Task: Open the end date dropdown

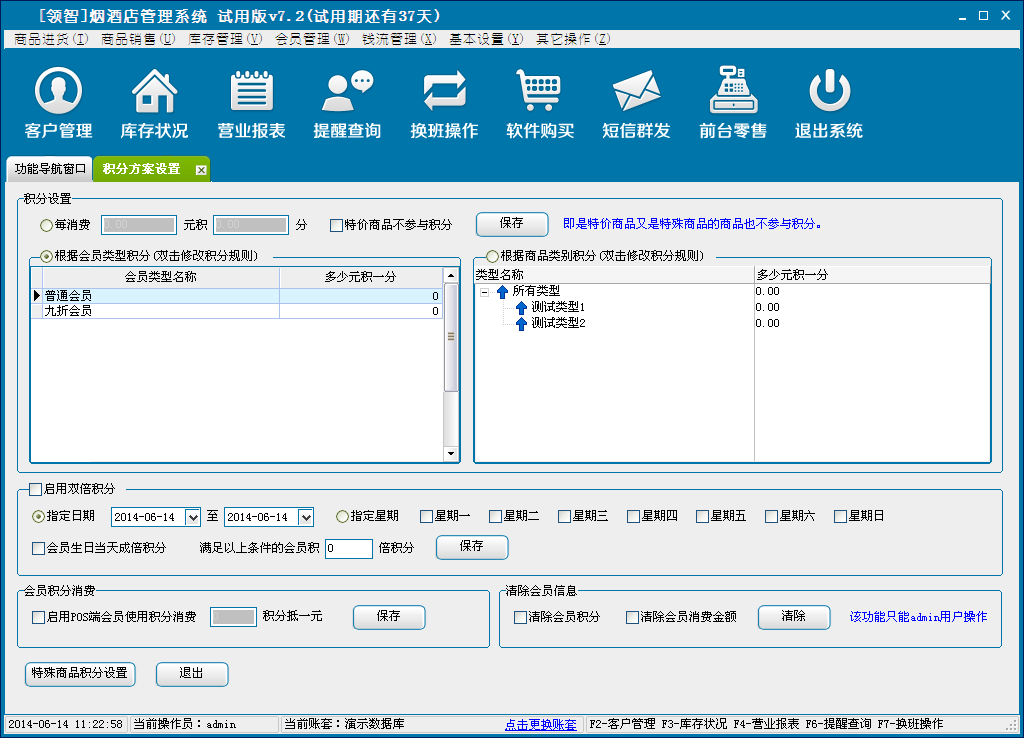Action: click(306, 517)
